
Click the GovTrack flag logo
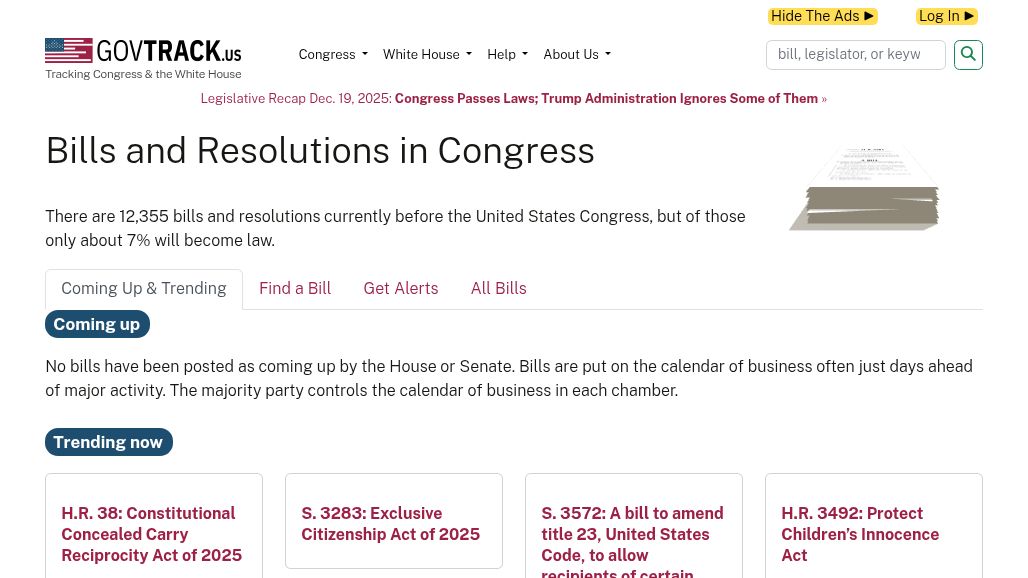click(69, 50)
